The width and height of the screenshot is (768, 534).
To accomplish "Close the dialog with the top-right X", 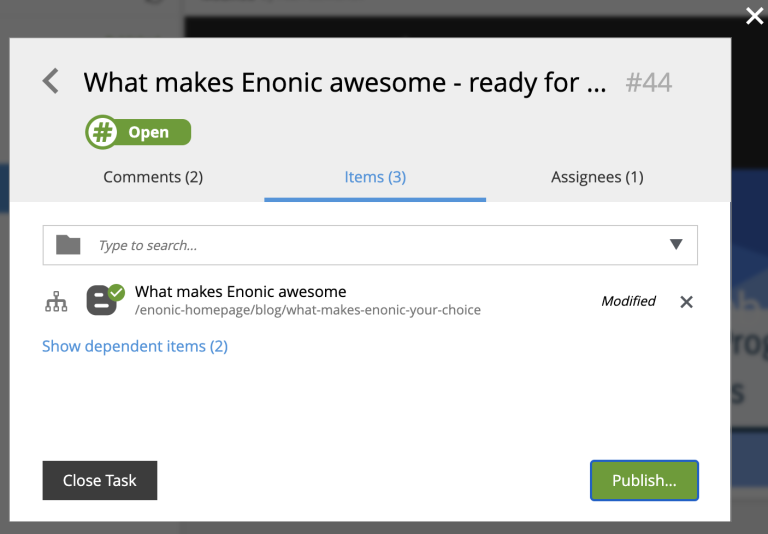I will [x=755, y=16].
